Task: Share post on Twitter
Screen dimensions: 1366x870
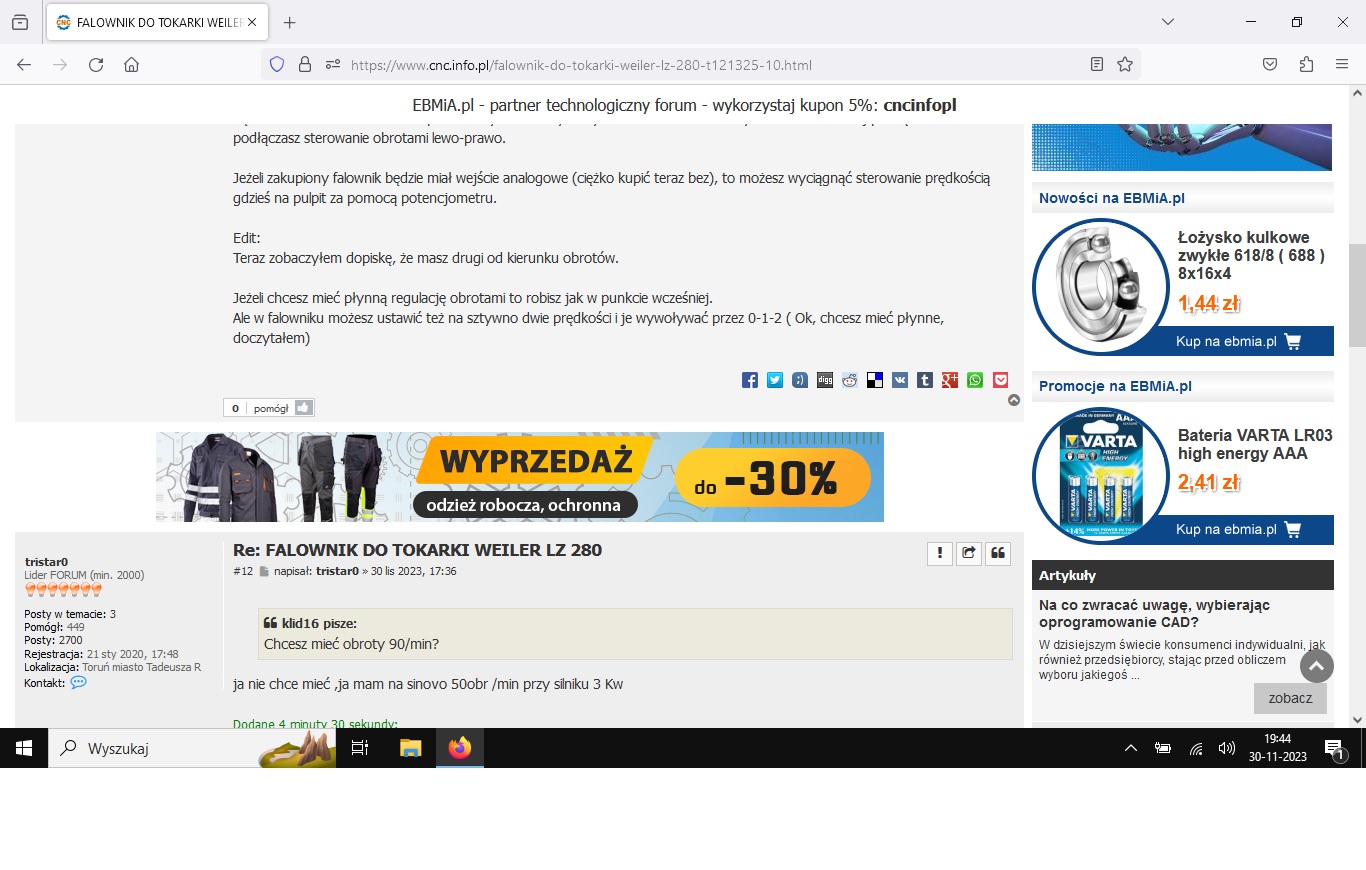Action: click(775, 380)
